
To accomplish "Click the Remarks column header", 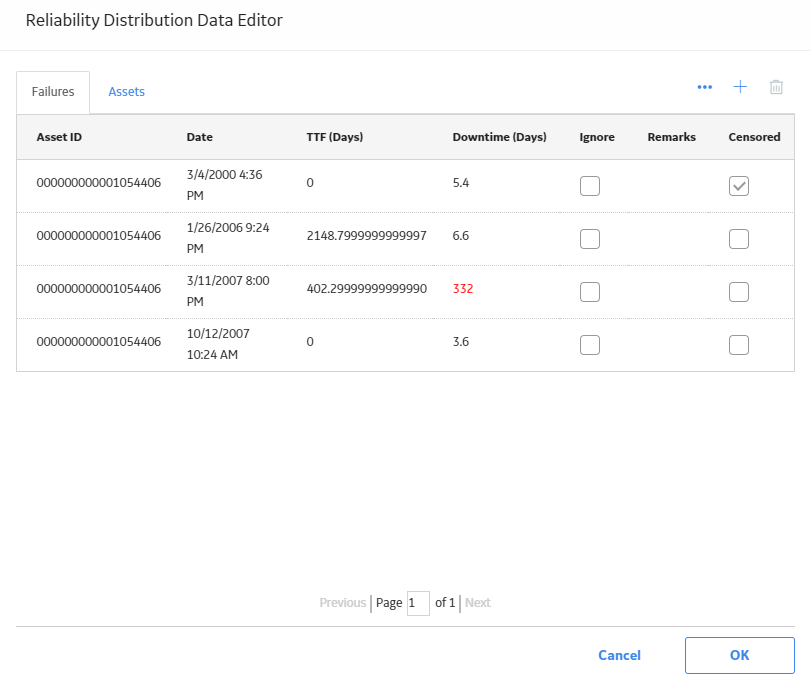I will click(x=672, y=137).
